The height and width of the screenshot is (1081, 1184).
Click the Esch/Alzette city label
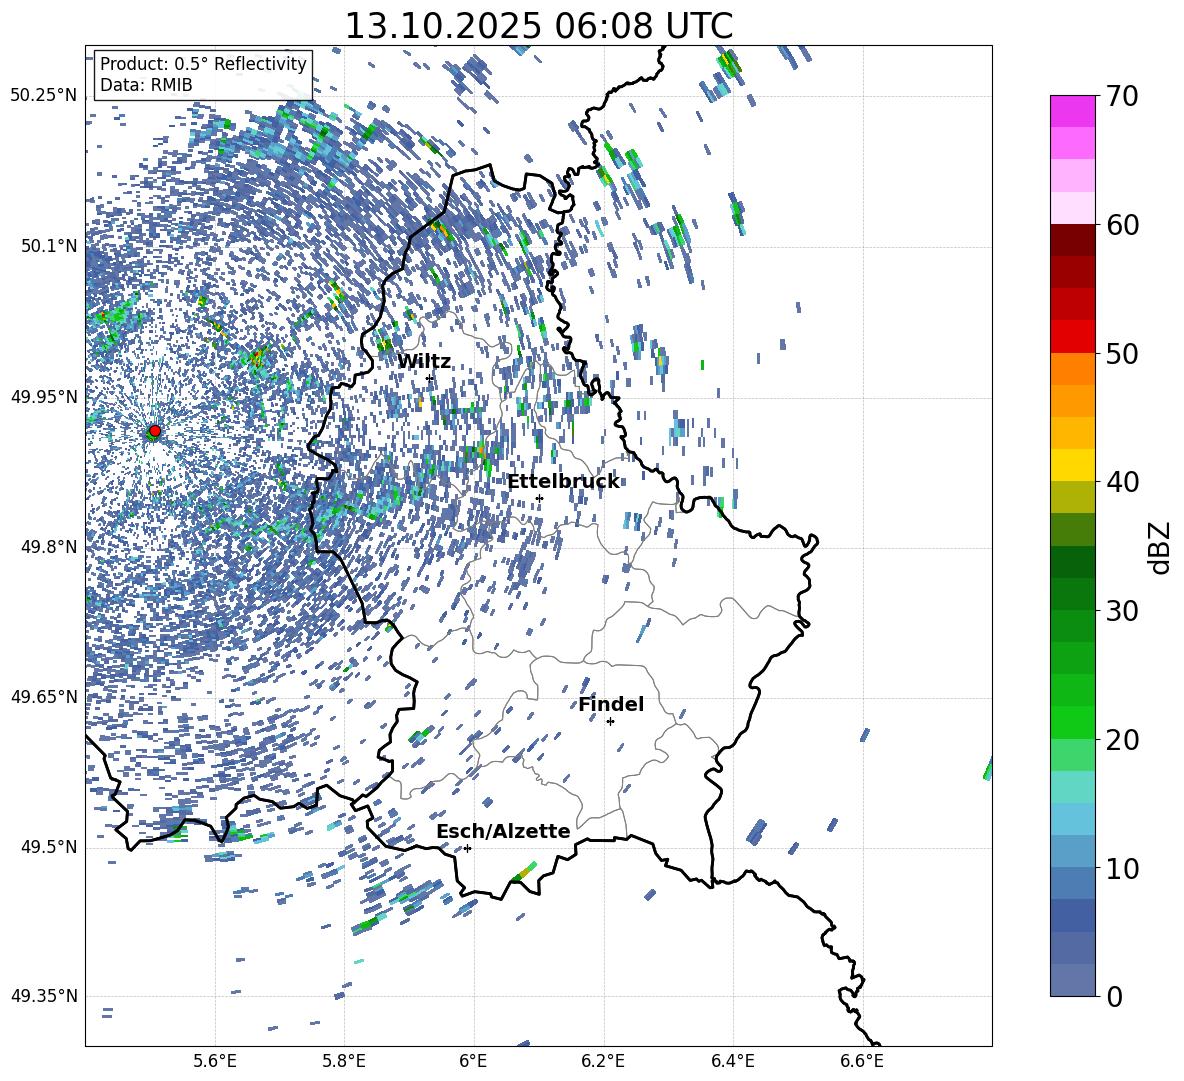pos(503,831)
